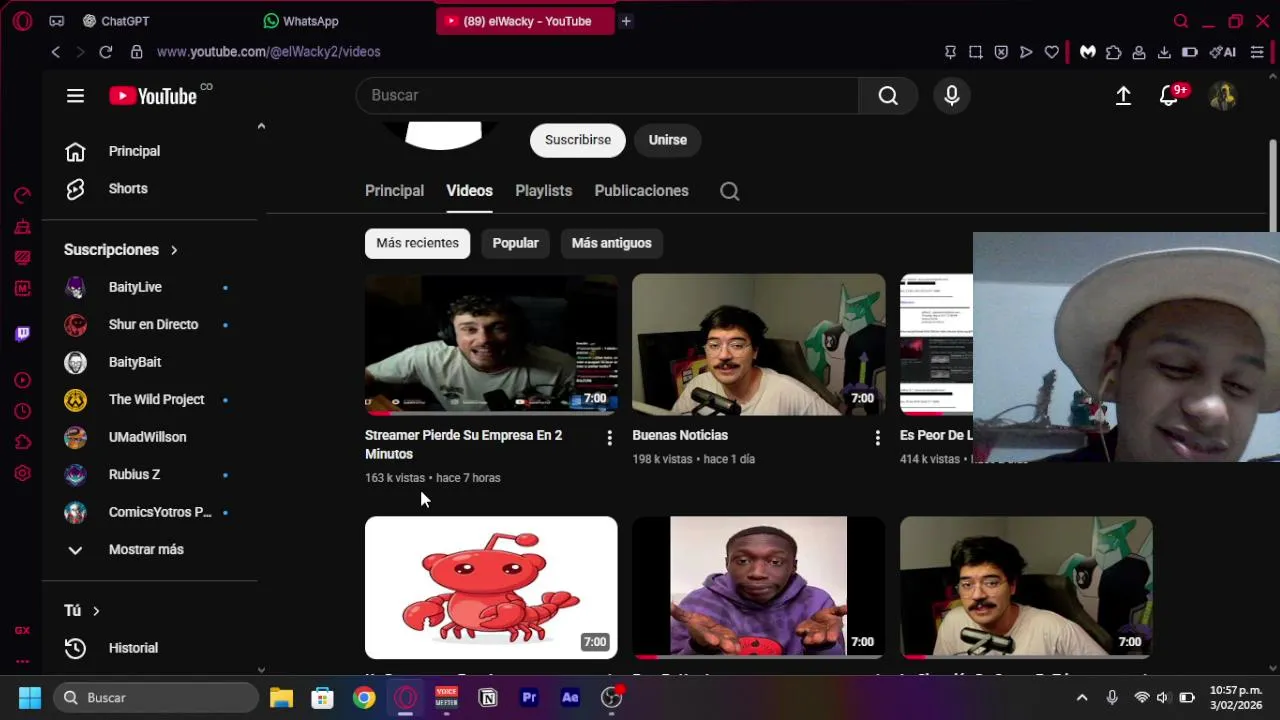
Task: Open the account avatar menu
Action: (x=1223, y=95)
